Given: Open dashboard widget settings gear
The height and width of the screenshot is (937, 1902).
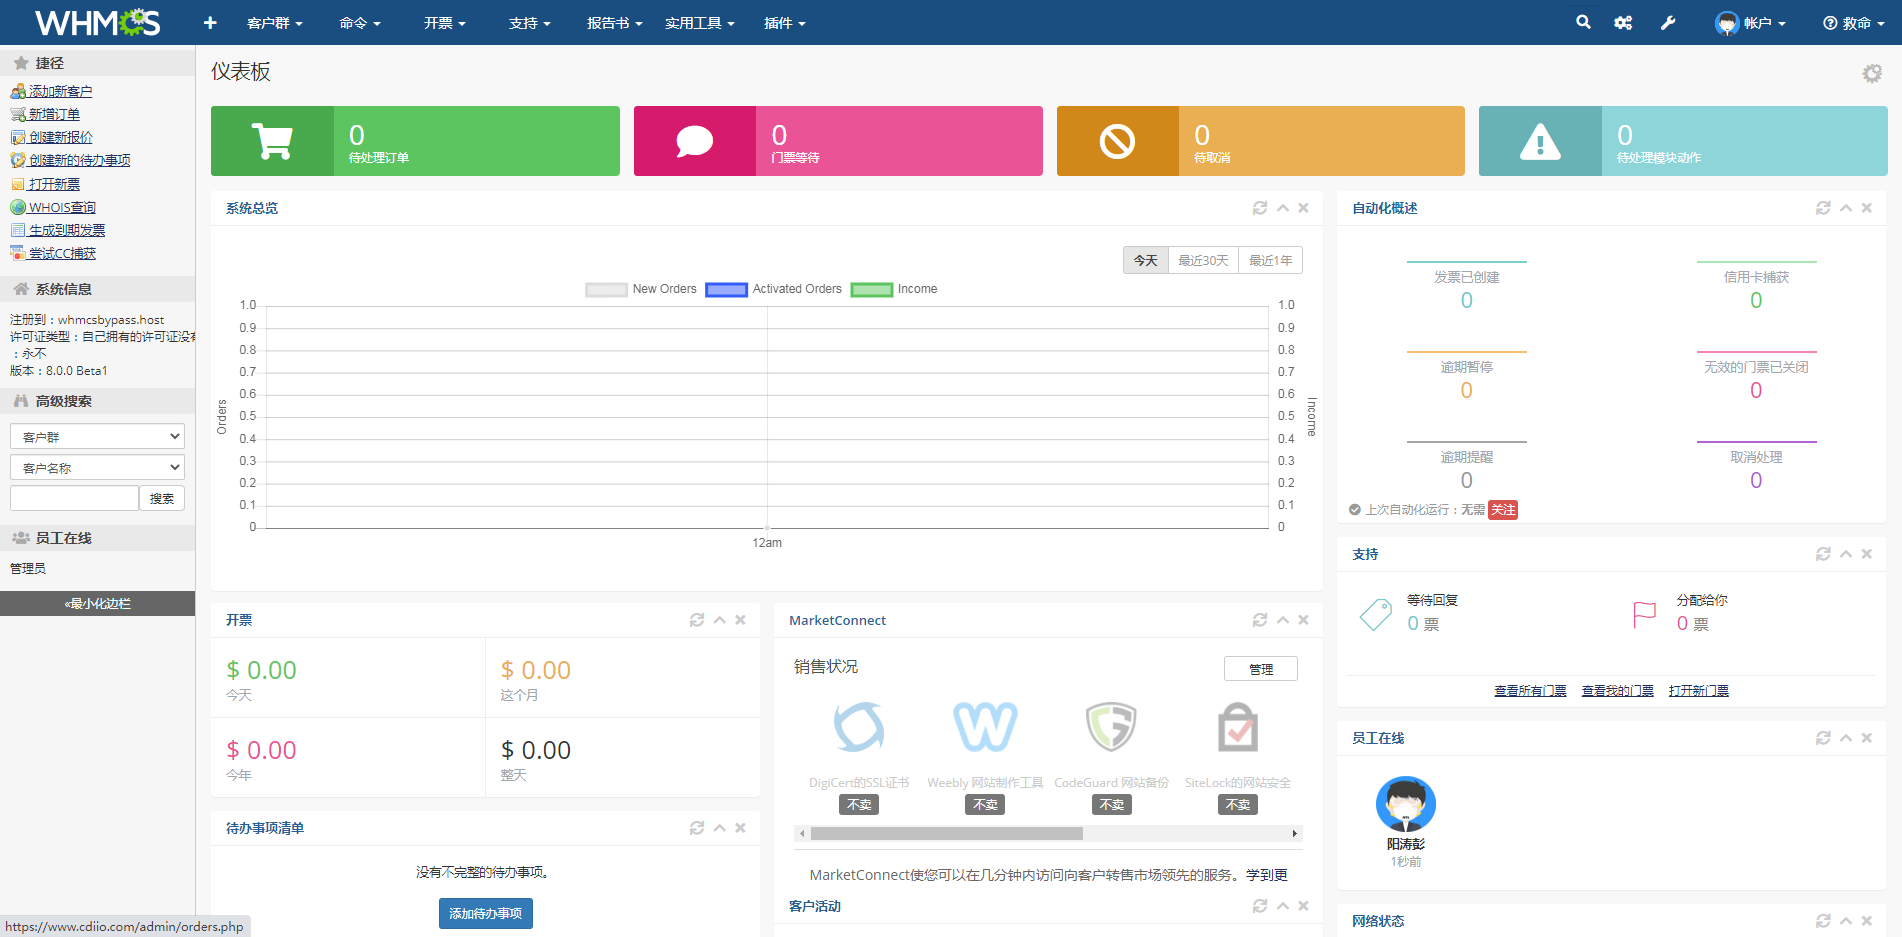Looking at the screenshot, I should 1871,73.
